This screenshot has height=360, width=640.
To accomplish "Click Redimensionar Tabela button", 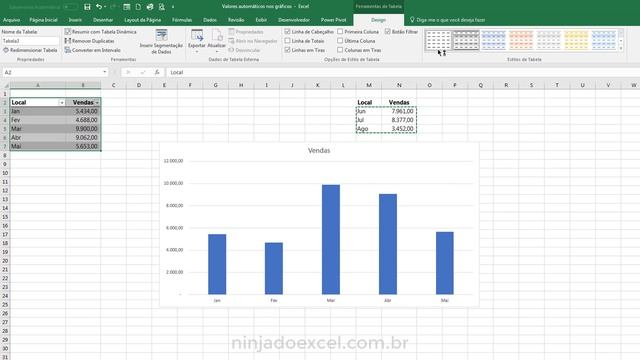I will click(30, 50).
